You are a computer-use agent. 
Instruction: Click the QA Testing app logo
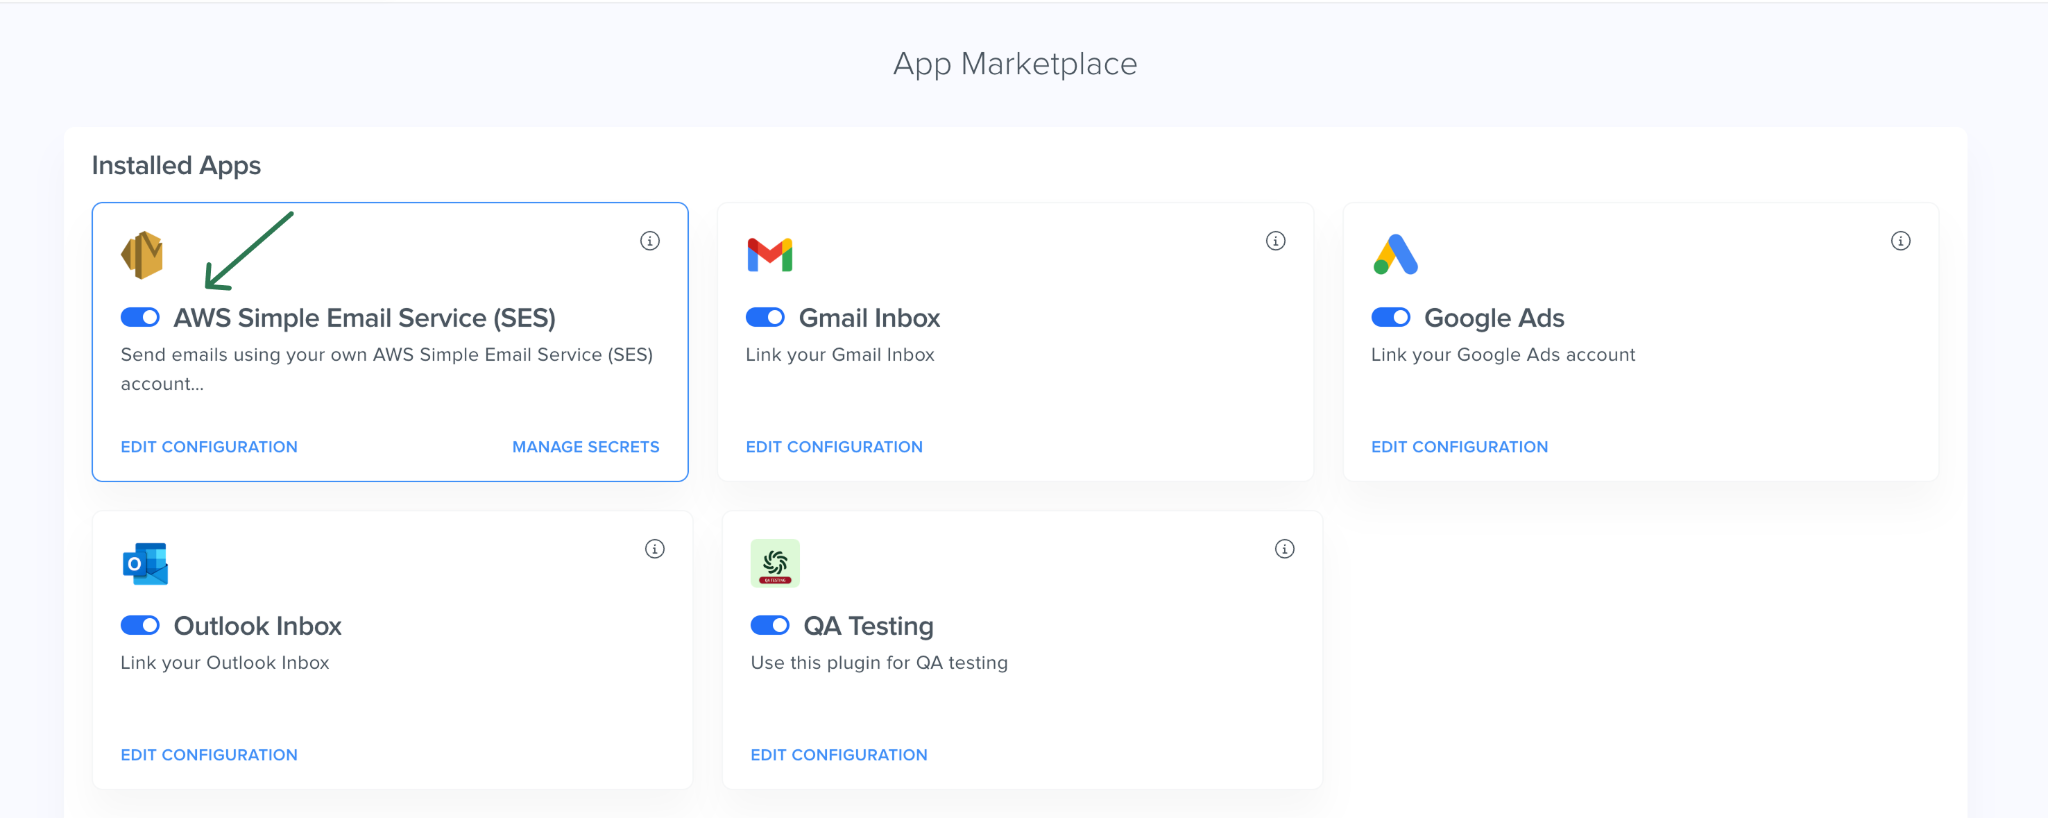(775, 563)
